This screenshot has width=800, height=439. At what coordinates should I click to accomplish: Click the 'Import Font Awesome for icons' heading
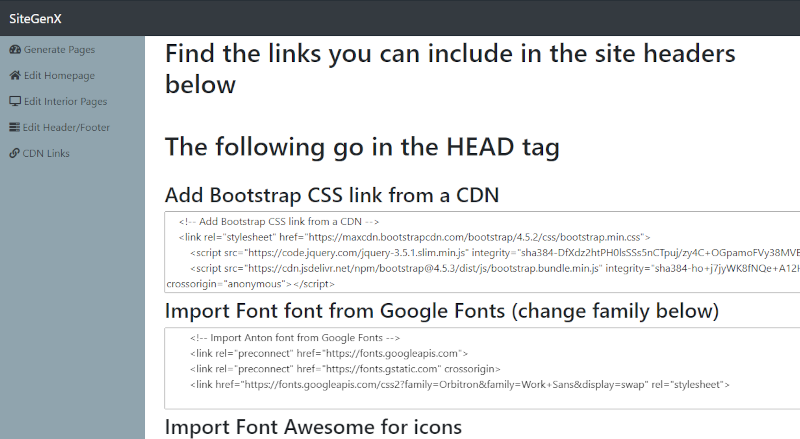tap(313, 427)
